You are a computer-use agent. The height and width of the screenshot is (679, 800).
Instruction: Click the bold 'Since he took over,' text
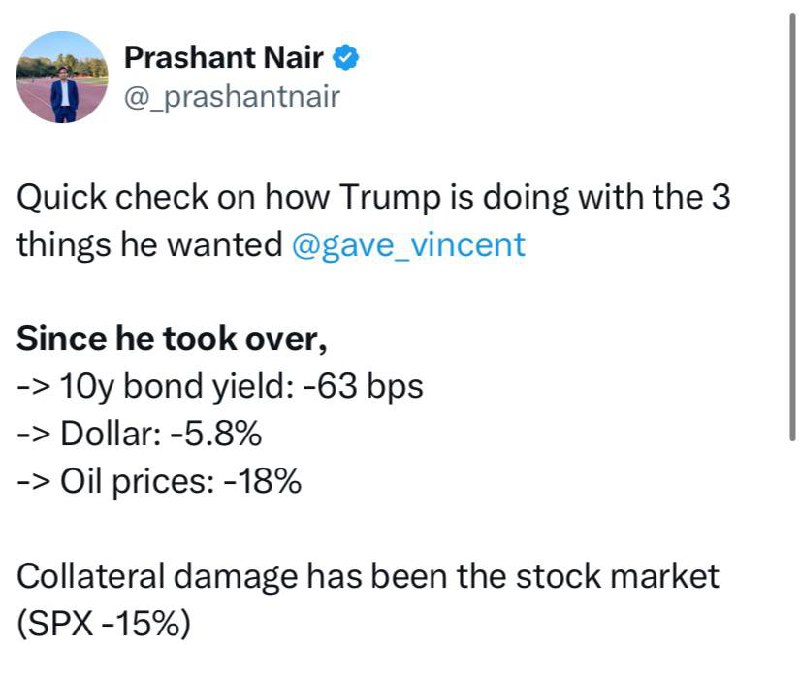(171, 339)
